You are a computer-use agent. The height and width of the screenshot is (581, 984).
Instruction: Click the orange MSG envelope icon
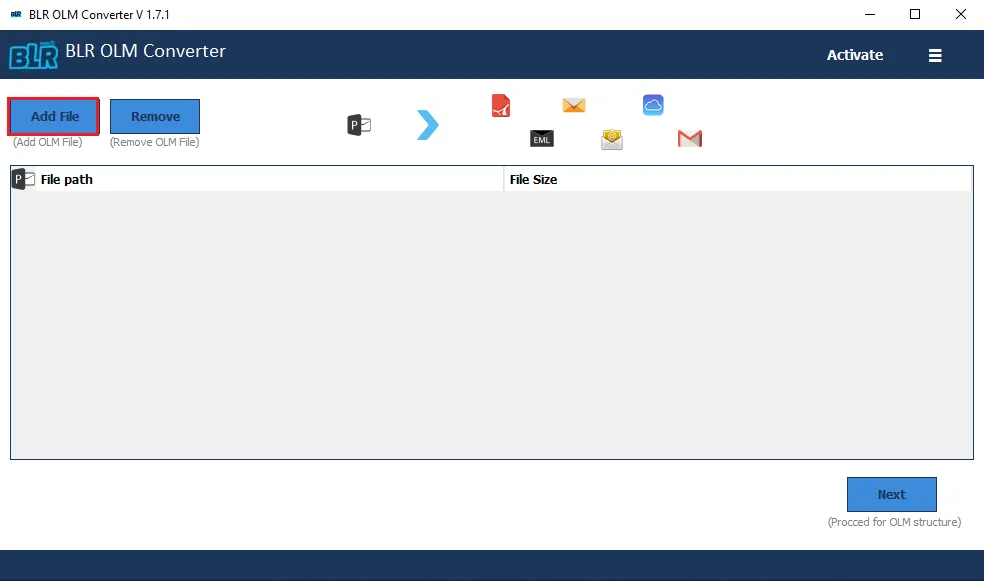coord(574,105)
